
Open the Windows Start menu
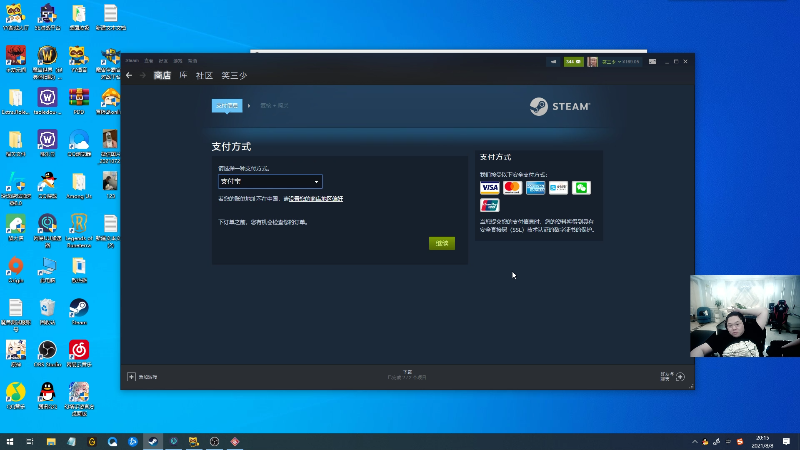tap(10, 441)
